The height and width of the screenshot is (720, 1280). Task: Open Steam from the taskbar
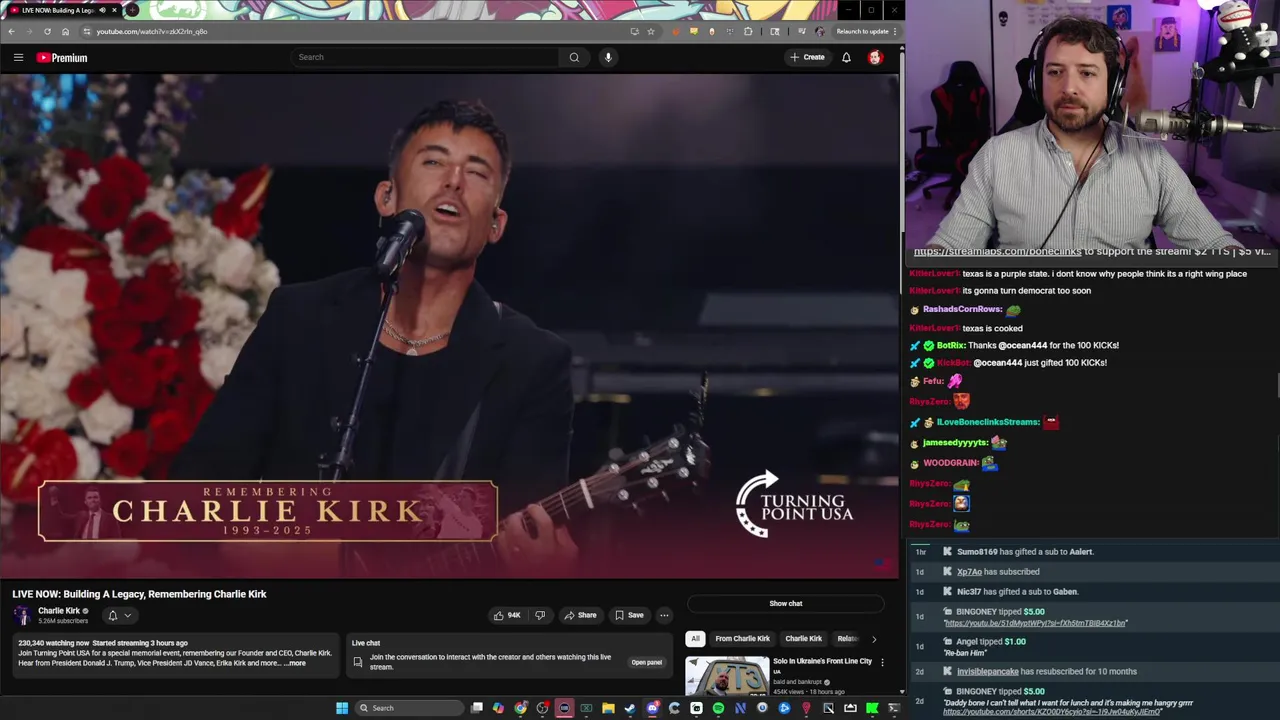[630, 708]
